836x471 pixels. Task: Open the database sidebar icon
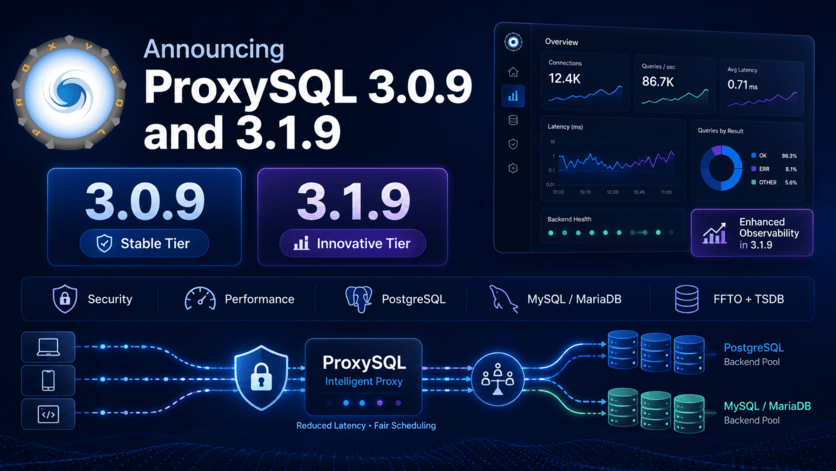(513, 120)
